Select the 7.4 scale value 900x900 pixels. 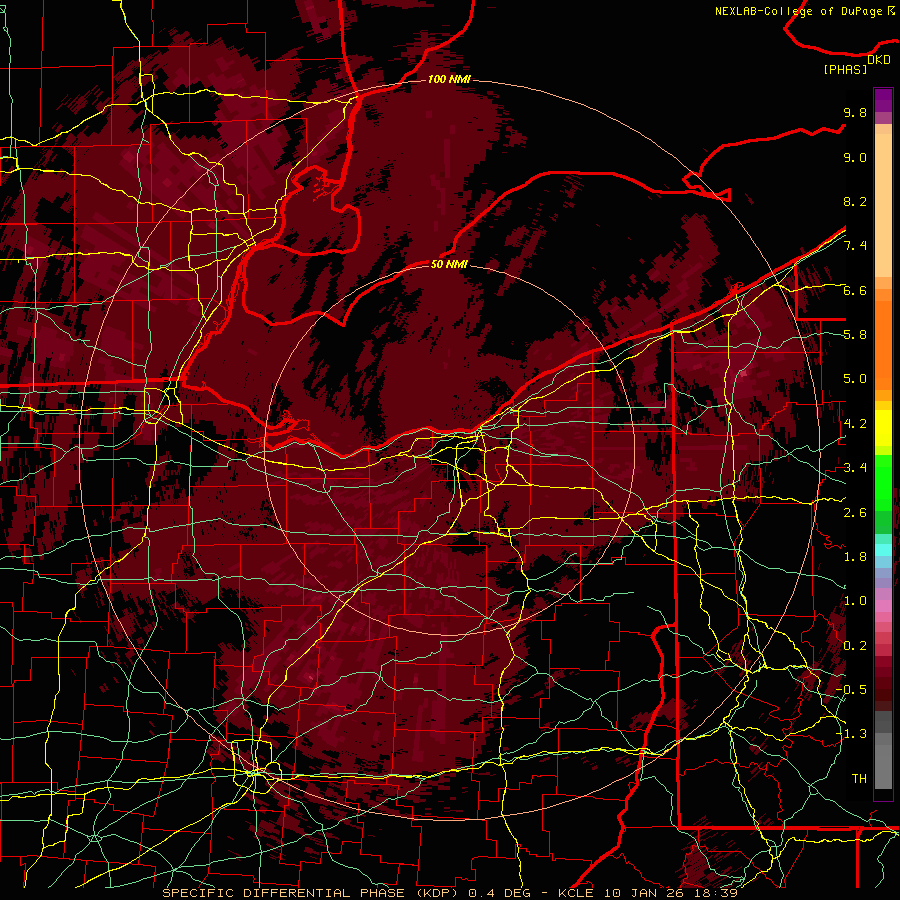(x=855, y=246)
